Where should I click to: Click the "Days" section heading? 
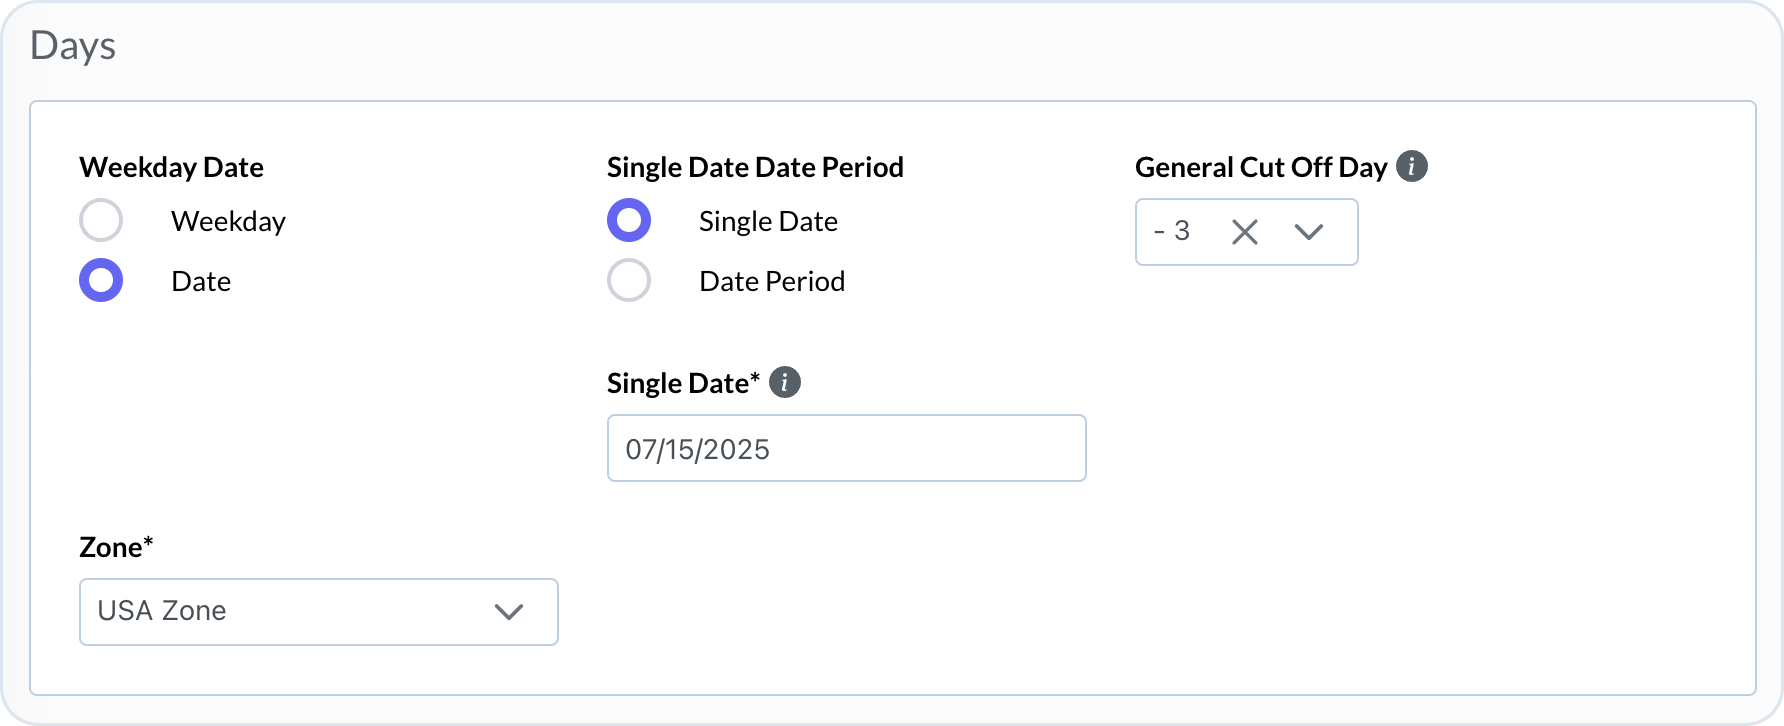click(73, 46)
